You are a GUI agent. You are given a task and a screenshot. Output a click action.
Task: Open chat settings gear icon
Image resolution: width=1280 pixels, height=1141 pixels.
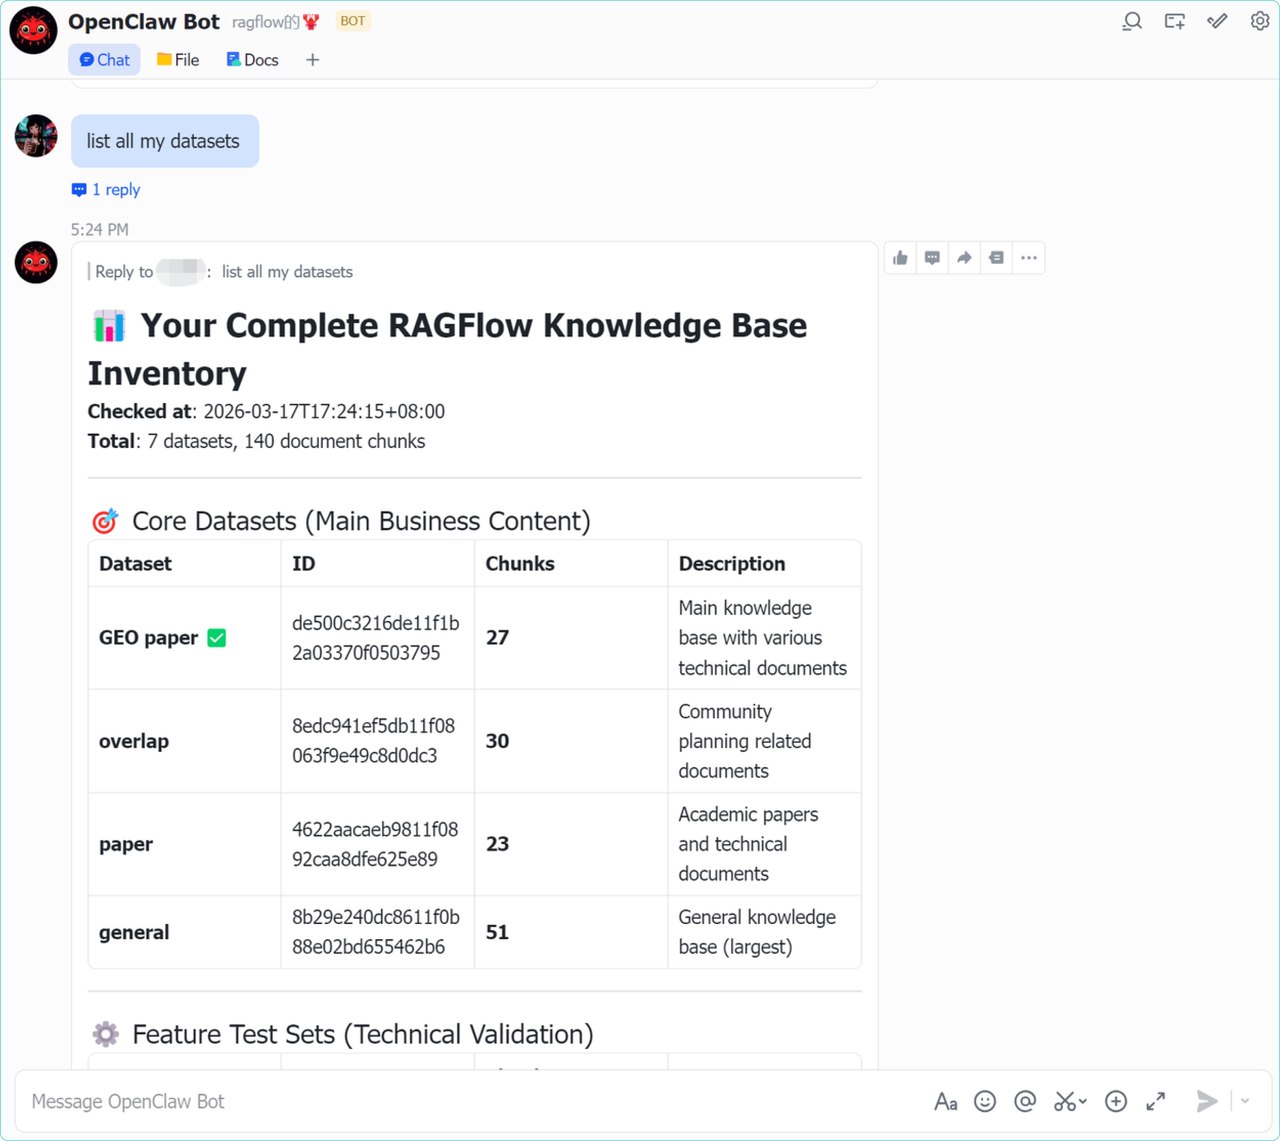pos(1260,21)
